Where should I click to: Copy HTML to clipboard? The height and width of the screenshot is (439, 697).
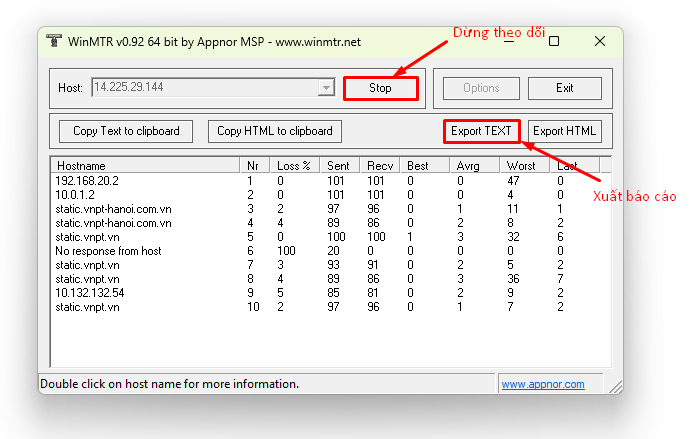click(x=275, y=131)
